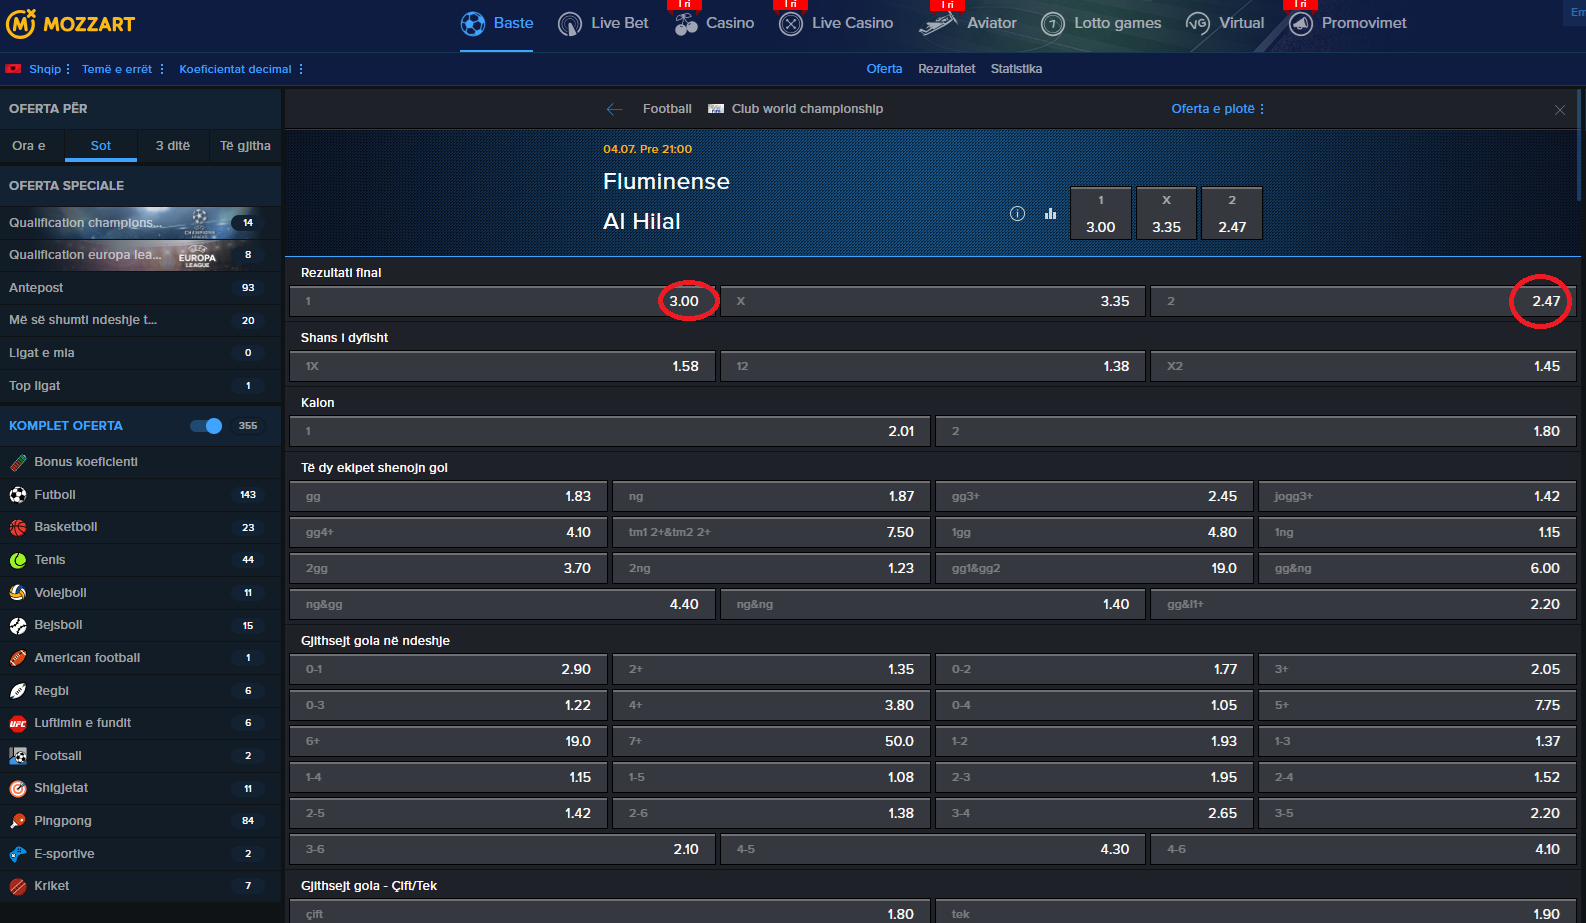The image size is (1586, 923).
Task: Open Koeficientat decimal dropdown
Action: click(241, 69)
